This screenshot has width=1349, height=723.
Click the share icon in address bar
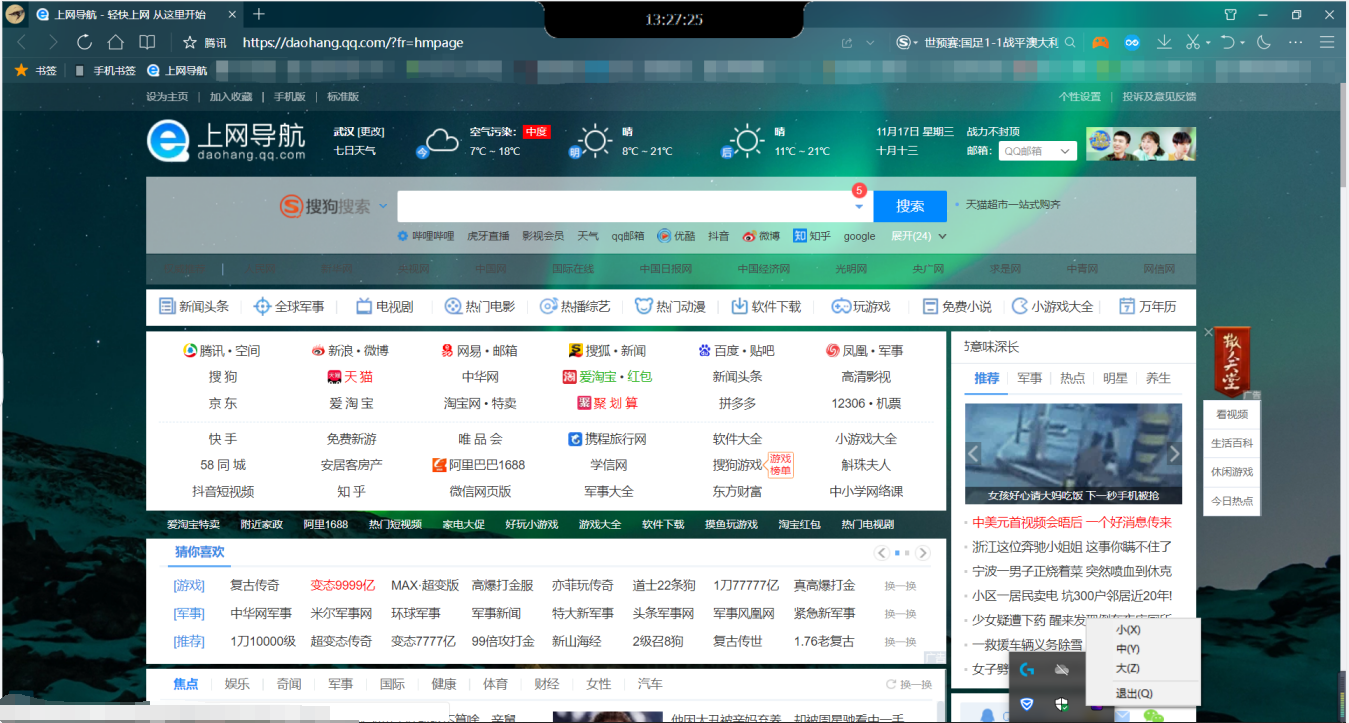click(x=847, y=43)
